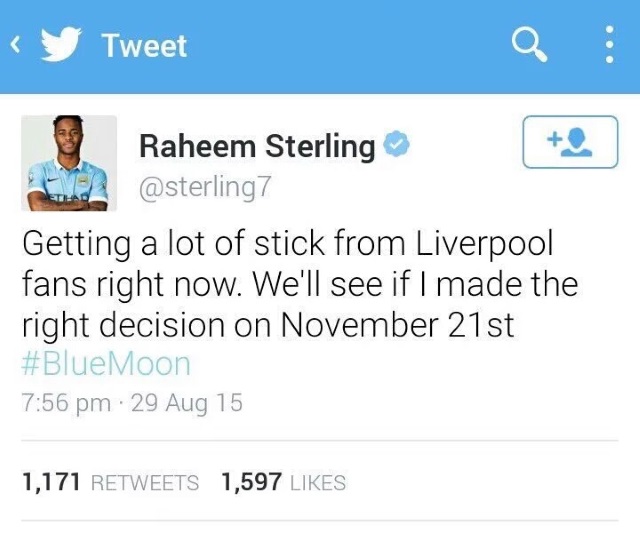Screen dimensions: 640x542
Task: Click the Tweet title in the header
Action: (145, 45)
